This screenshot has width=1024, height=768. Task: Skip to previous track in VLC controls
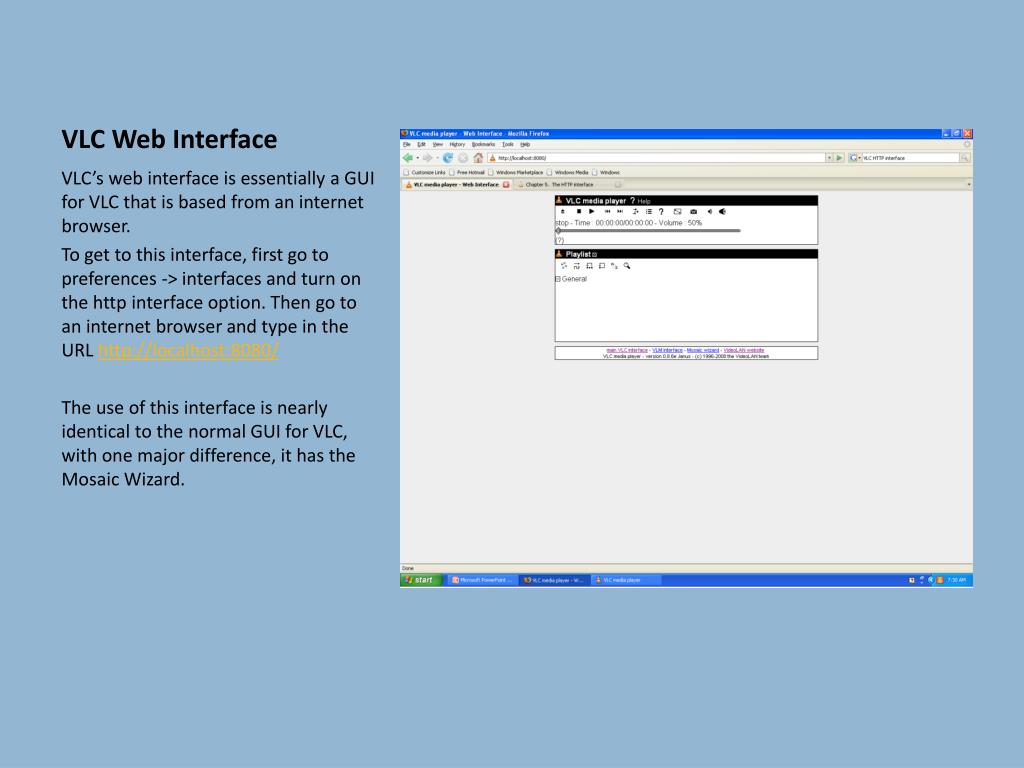(x=607, y=212)
